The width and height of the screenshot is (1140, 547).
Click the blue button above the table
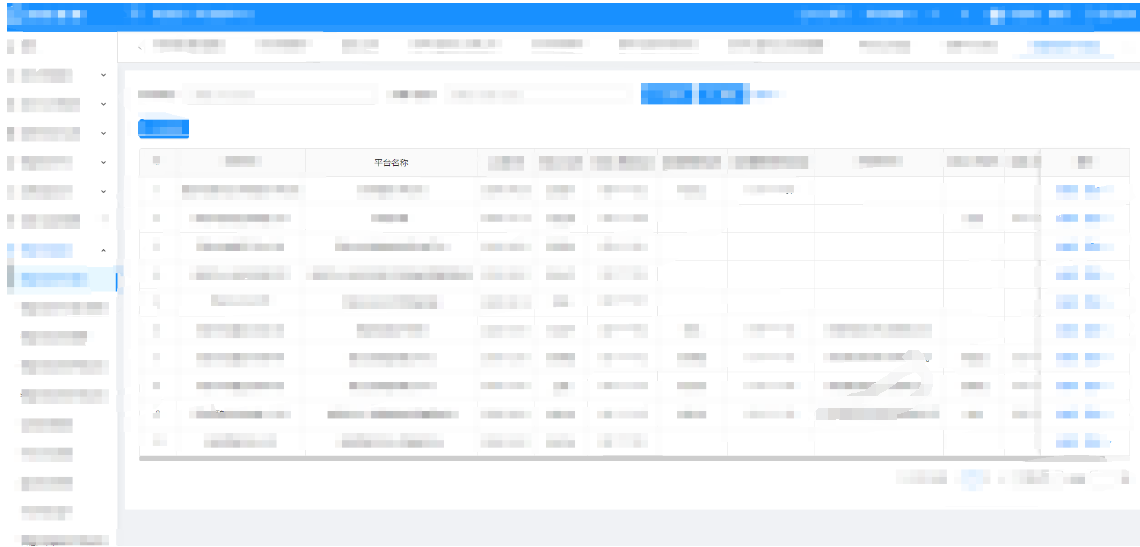pos(163,128)
